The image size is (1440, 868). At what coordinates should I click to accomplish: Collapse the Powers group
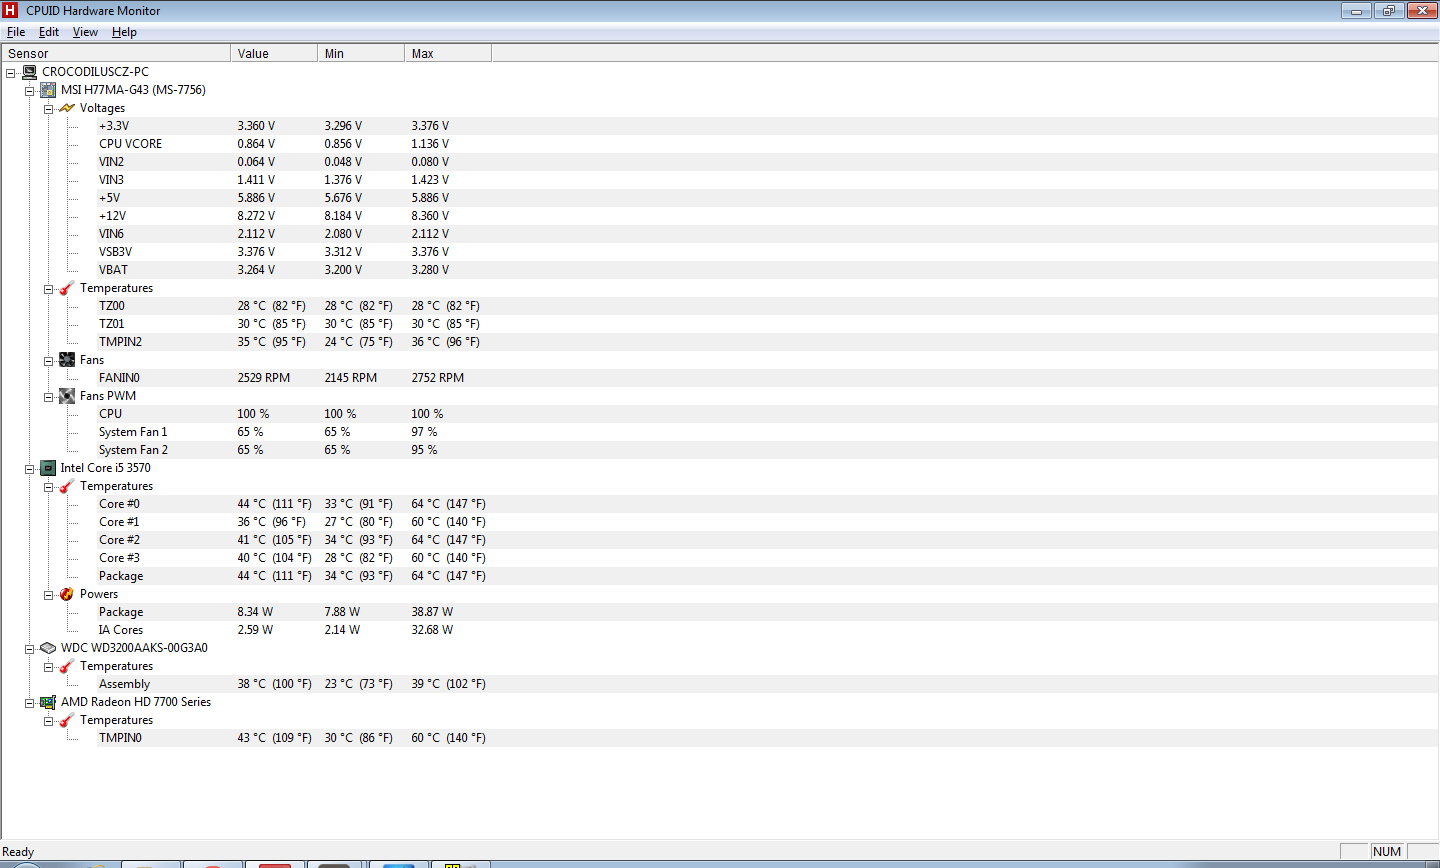coord(48,595)
